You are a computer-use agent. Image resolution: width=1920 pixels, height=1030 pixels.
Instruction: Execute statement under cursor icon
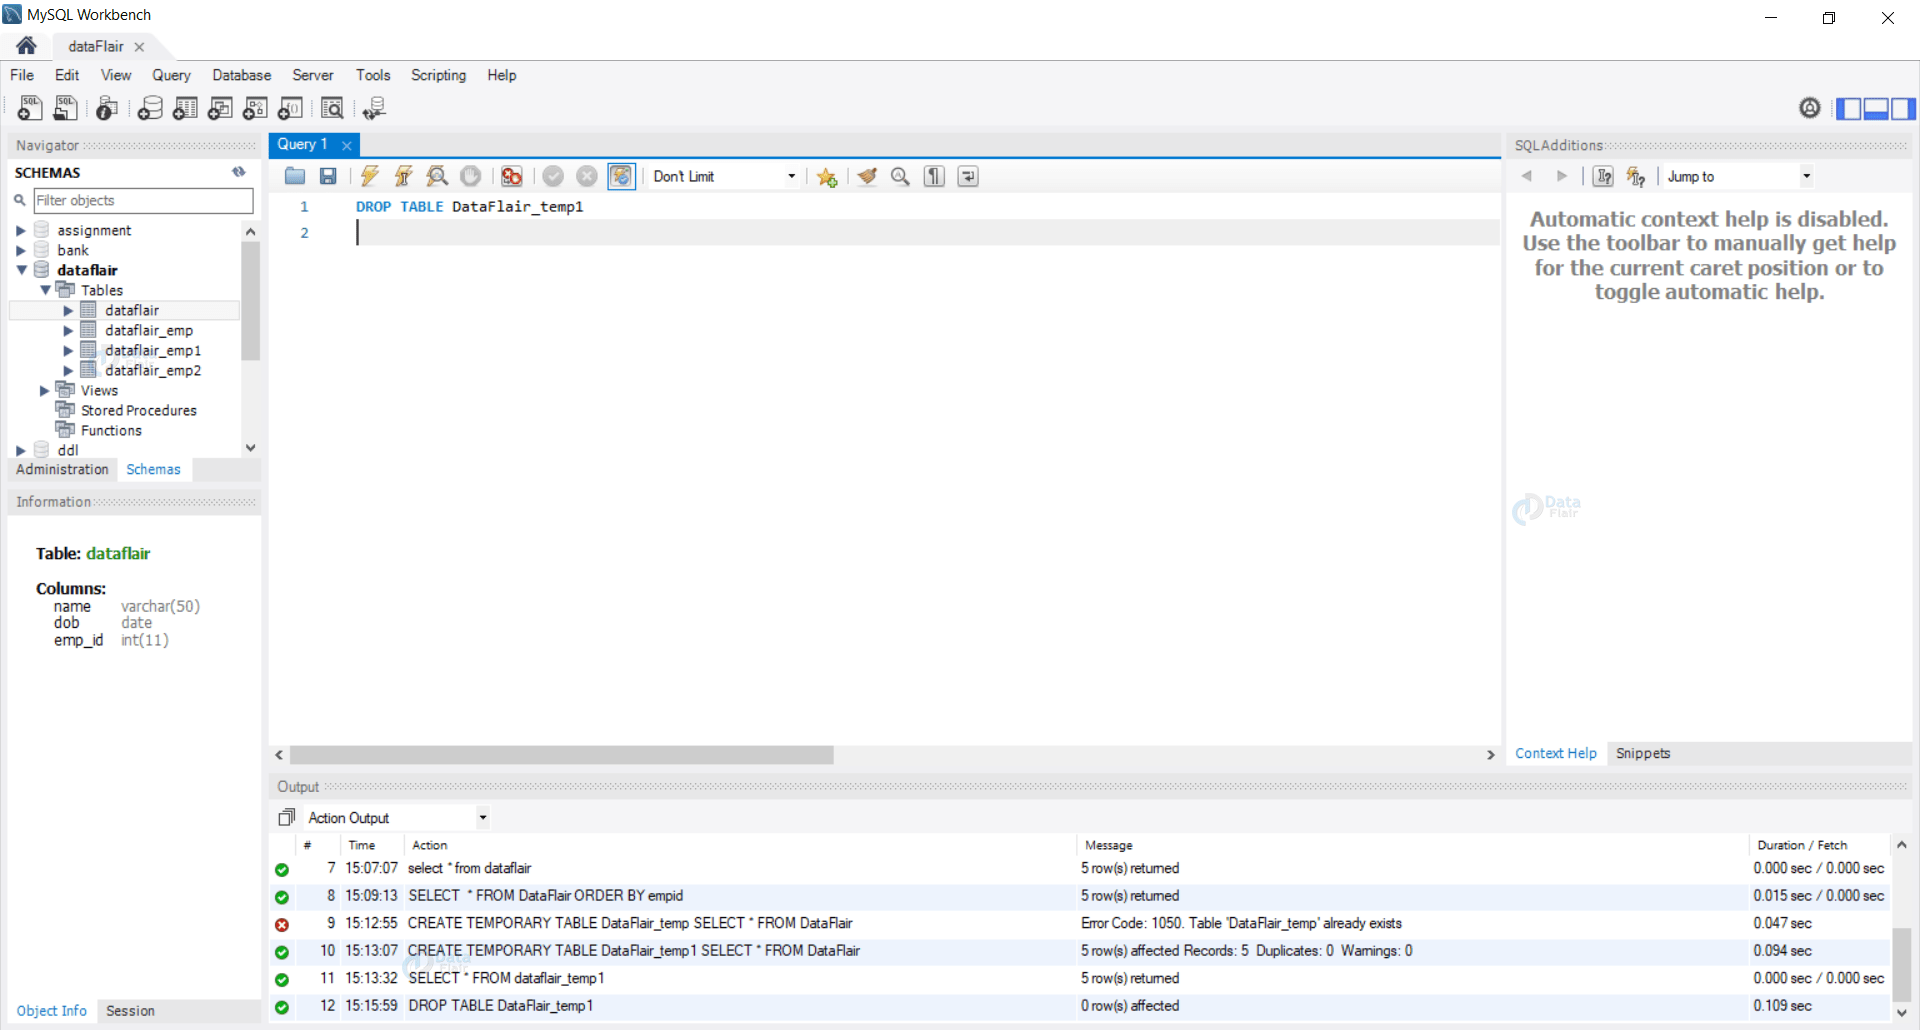pyautogui.click(x=403, y=176)
